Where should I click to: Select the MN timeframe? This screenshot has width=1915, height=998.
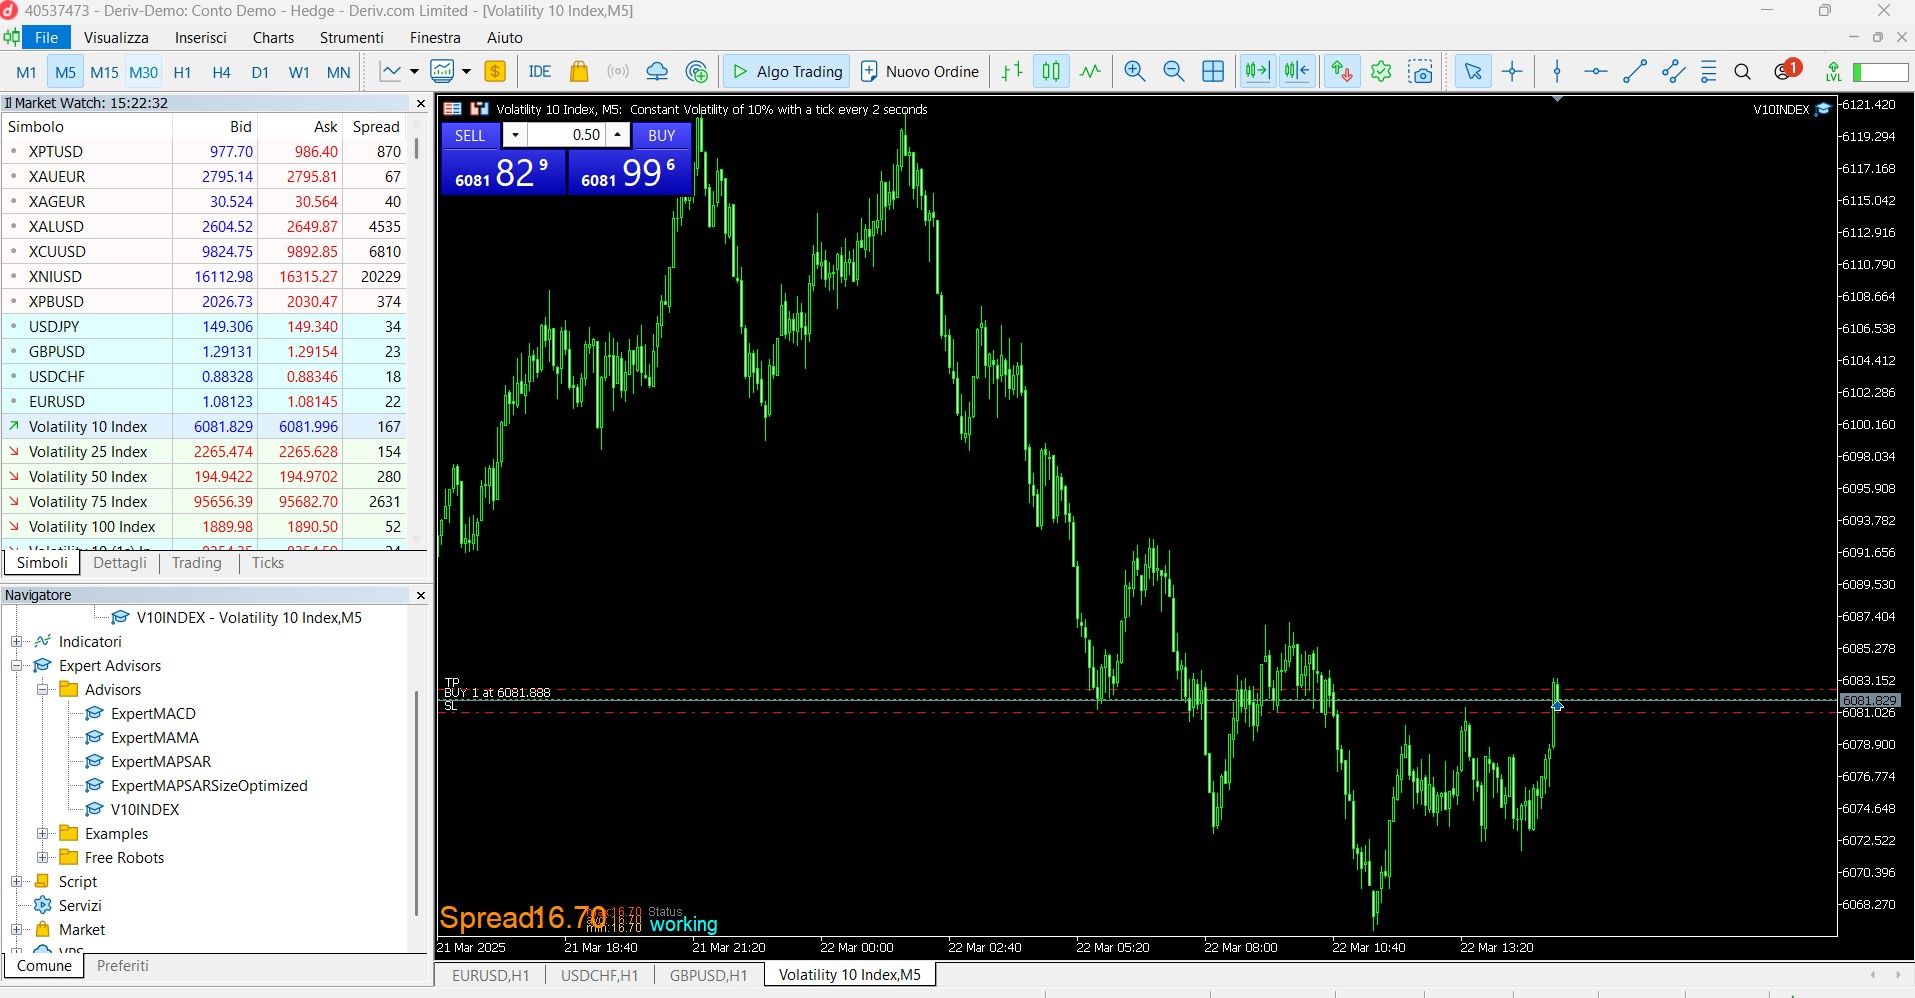tap(338, 72)
